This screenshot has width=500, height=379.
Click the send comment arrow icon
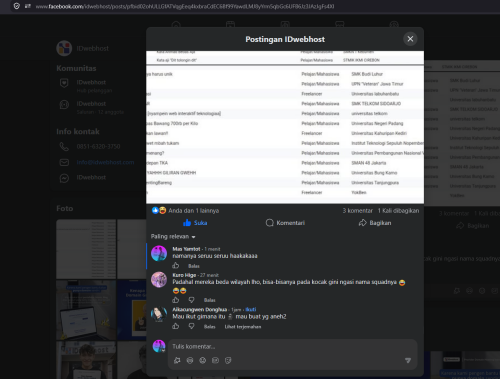[408, 360]
